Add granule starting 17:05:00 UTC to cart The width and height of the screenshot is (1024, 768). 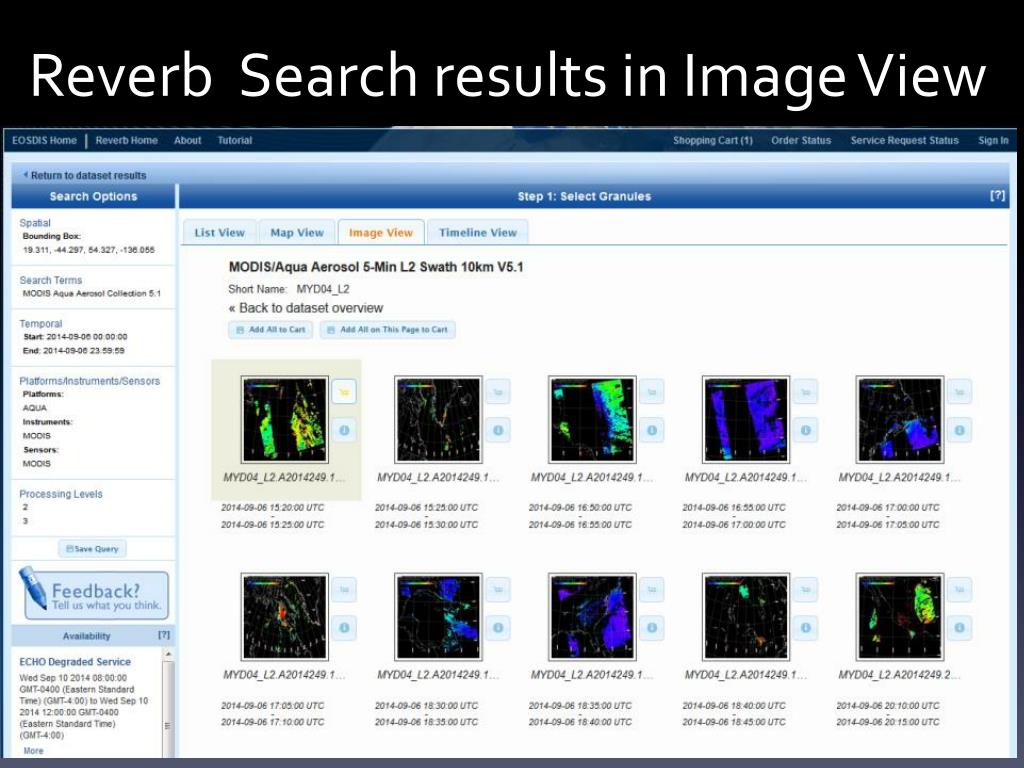[x=344, y=590]
